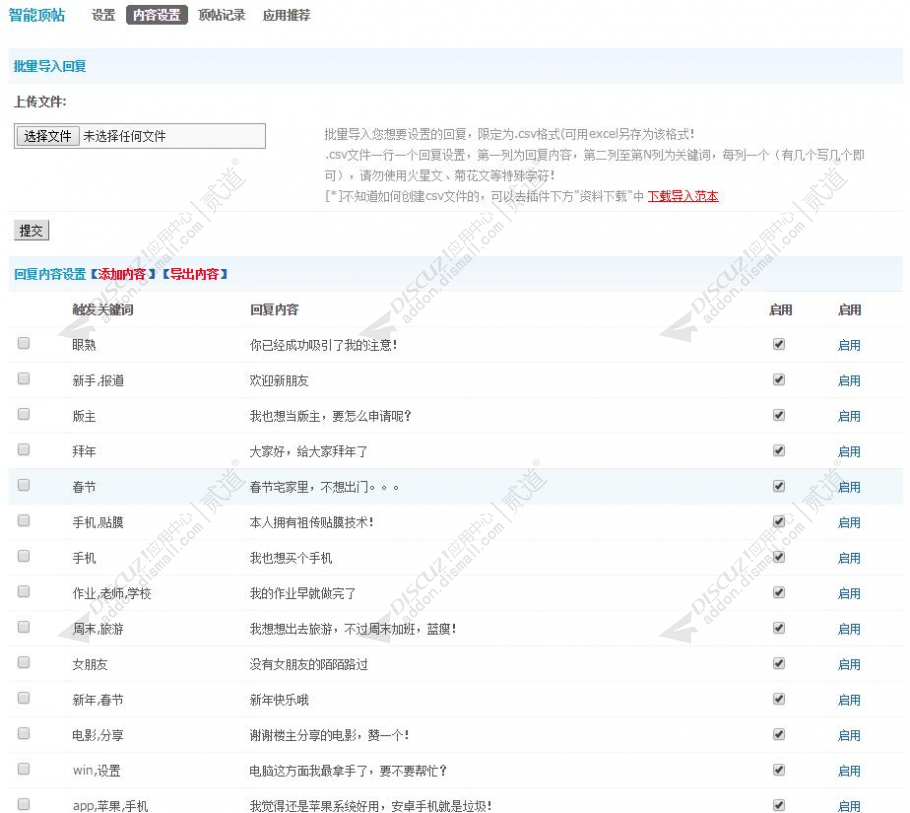The height and width of the screenshot is (813, 910).
Task: Click the 启用 link in 新手,报道 row
Action: coord(849,381)
